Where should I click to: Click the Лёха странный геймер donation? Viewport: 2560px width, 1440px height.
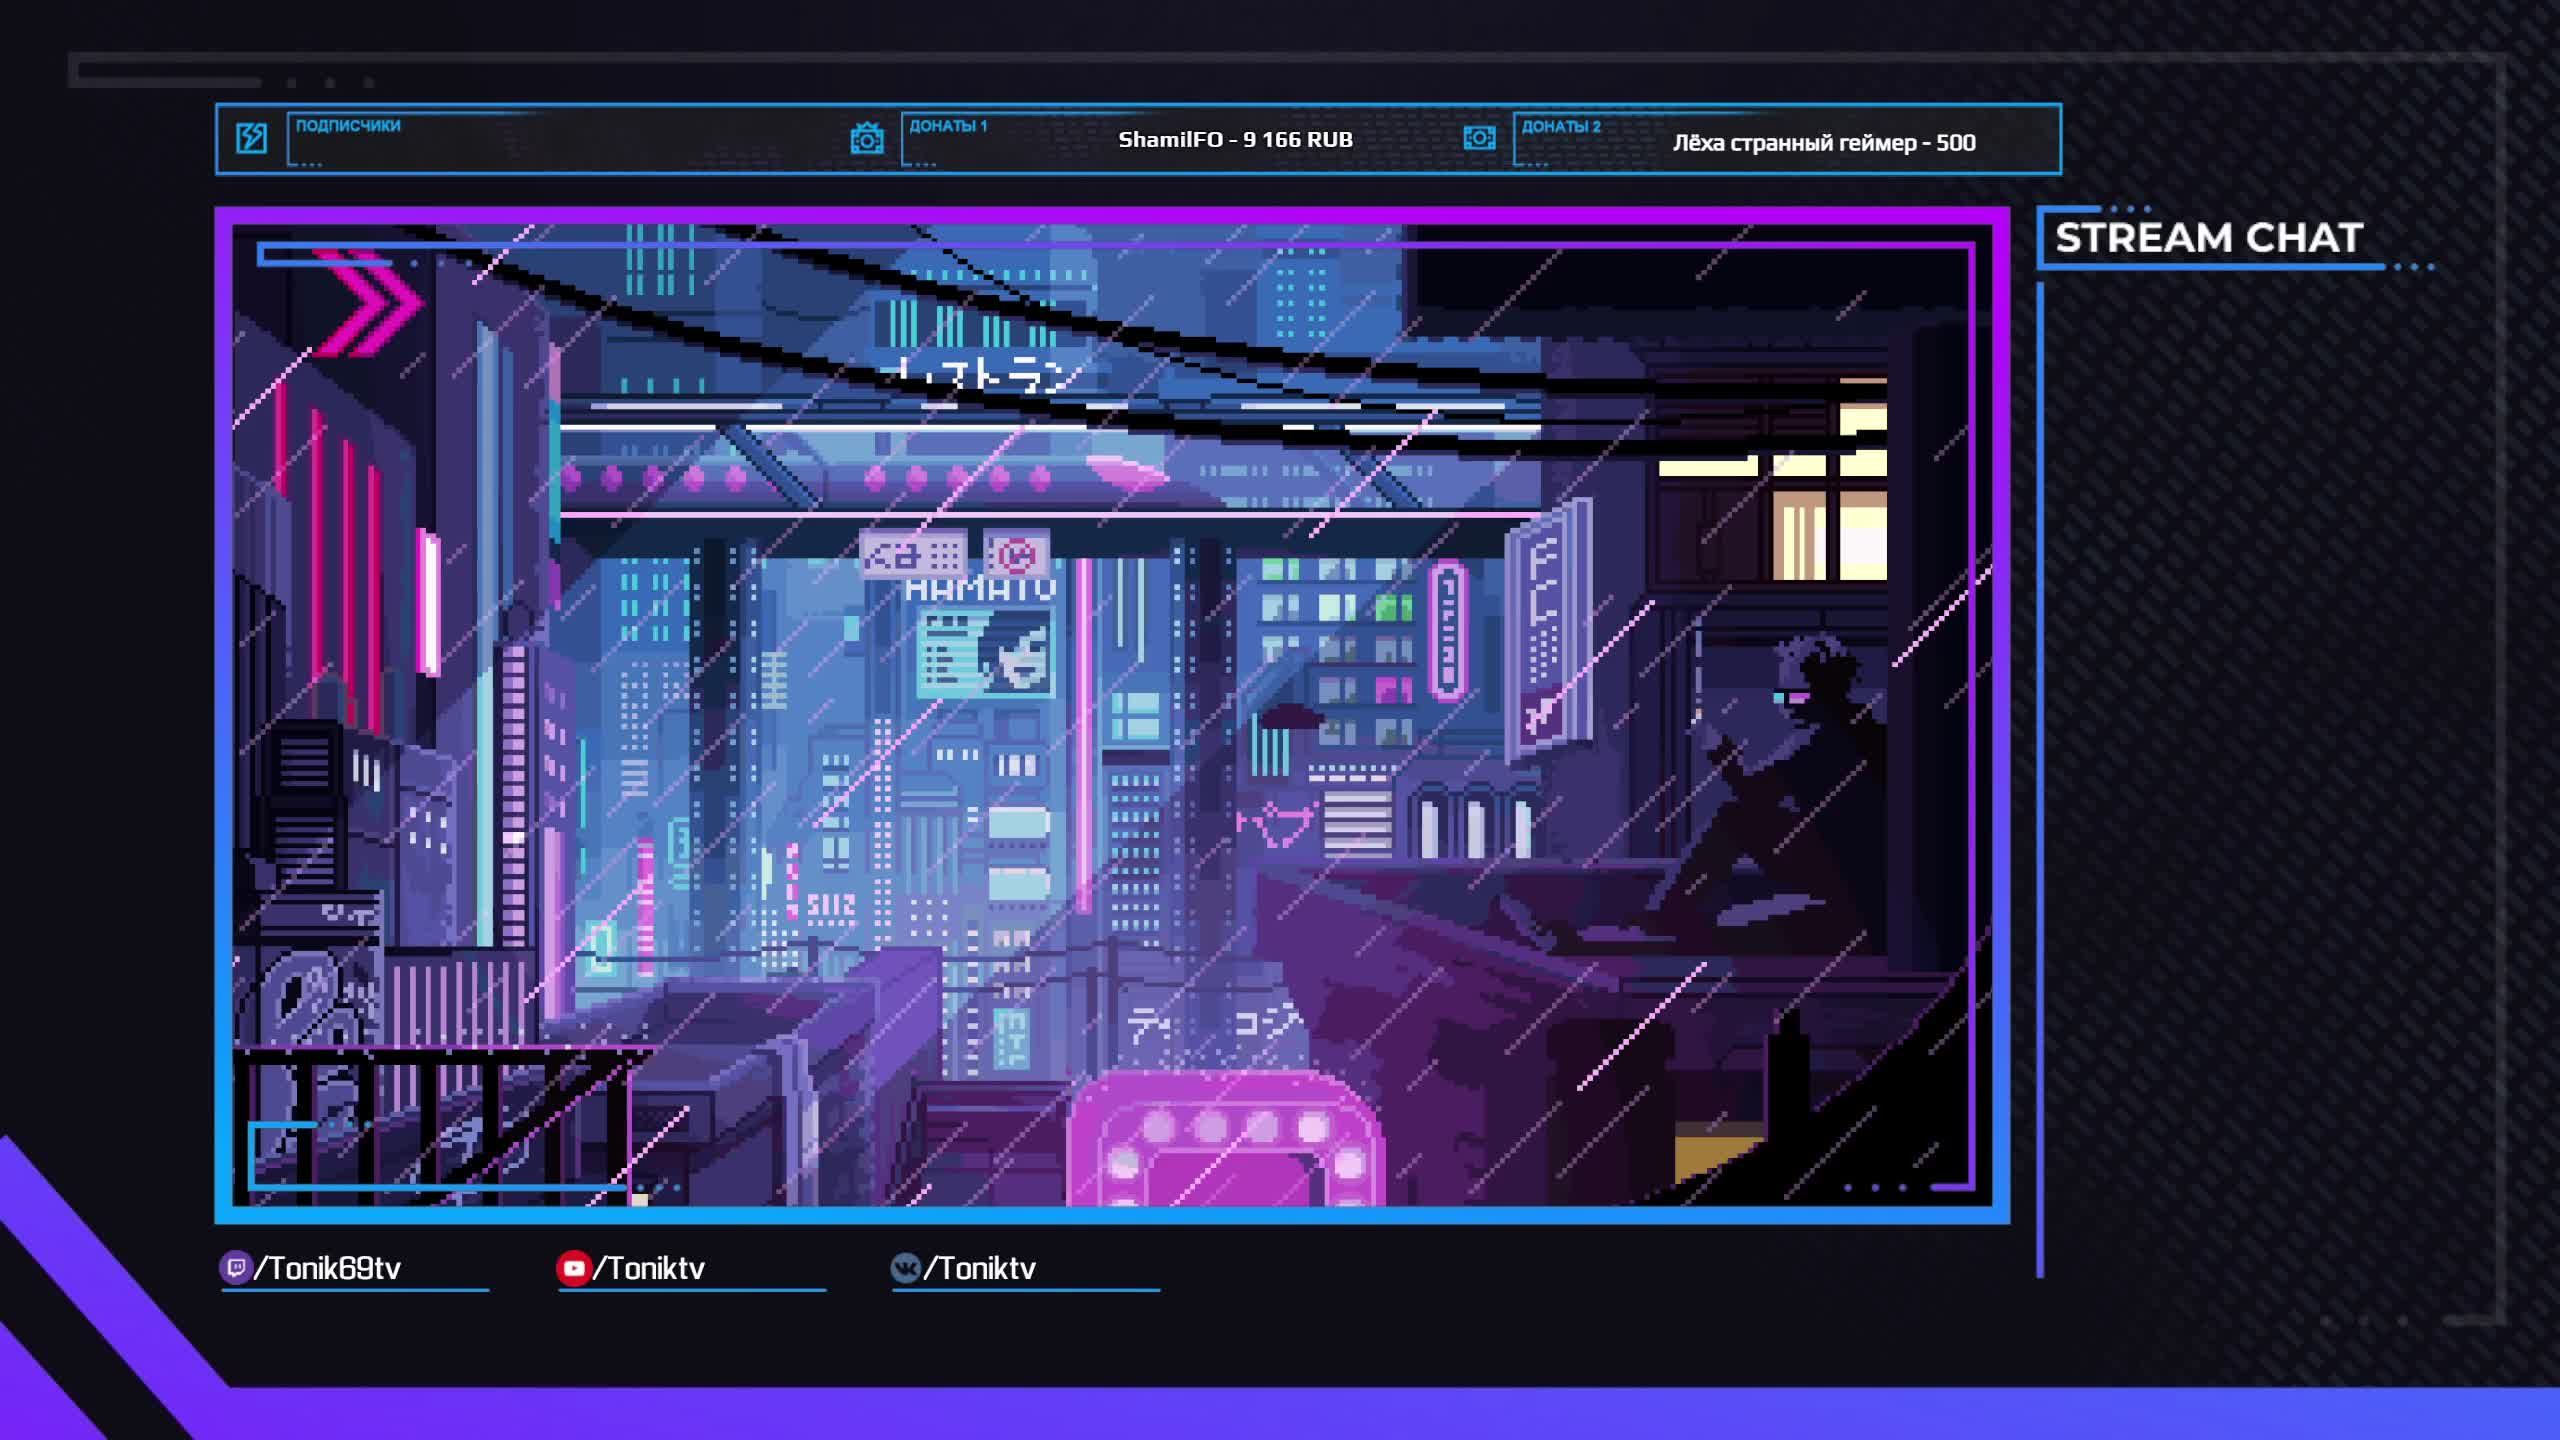point(1824,142)
